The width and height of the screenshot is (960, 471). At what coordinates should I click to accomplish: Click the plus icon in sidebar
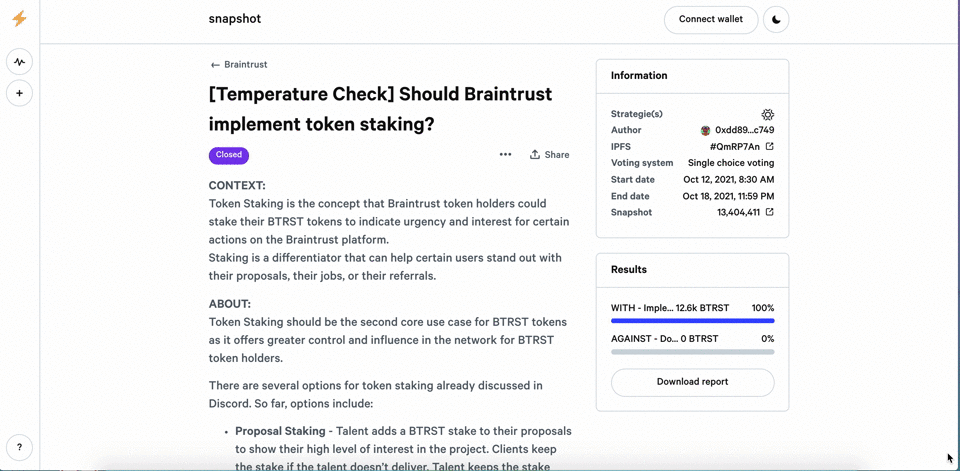20,93
